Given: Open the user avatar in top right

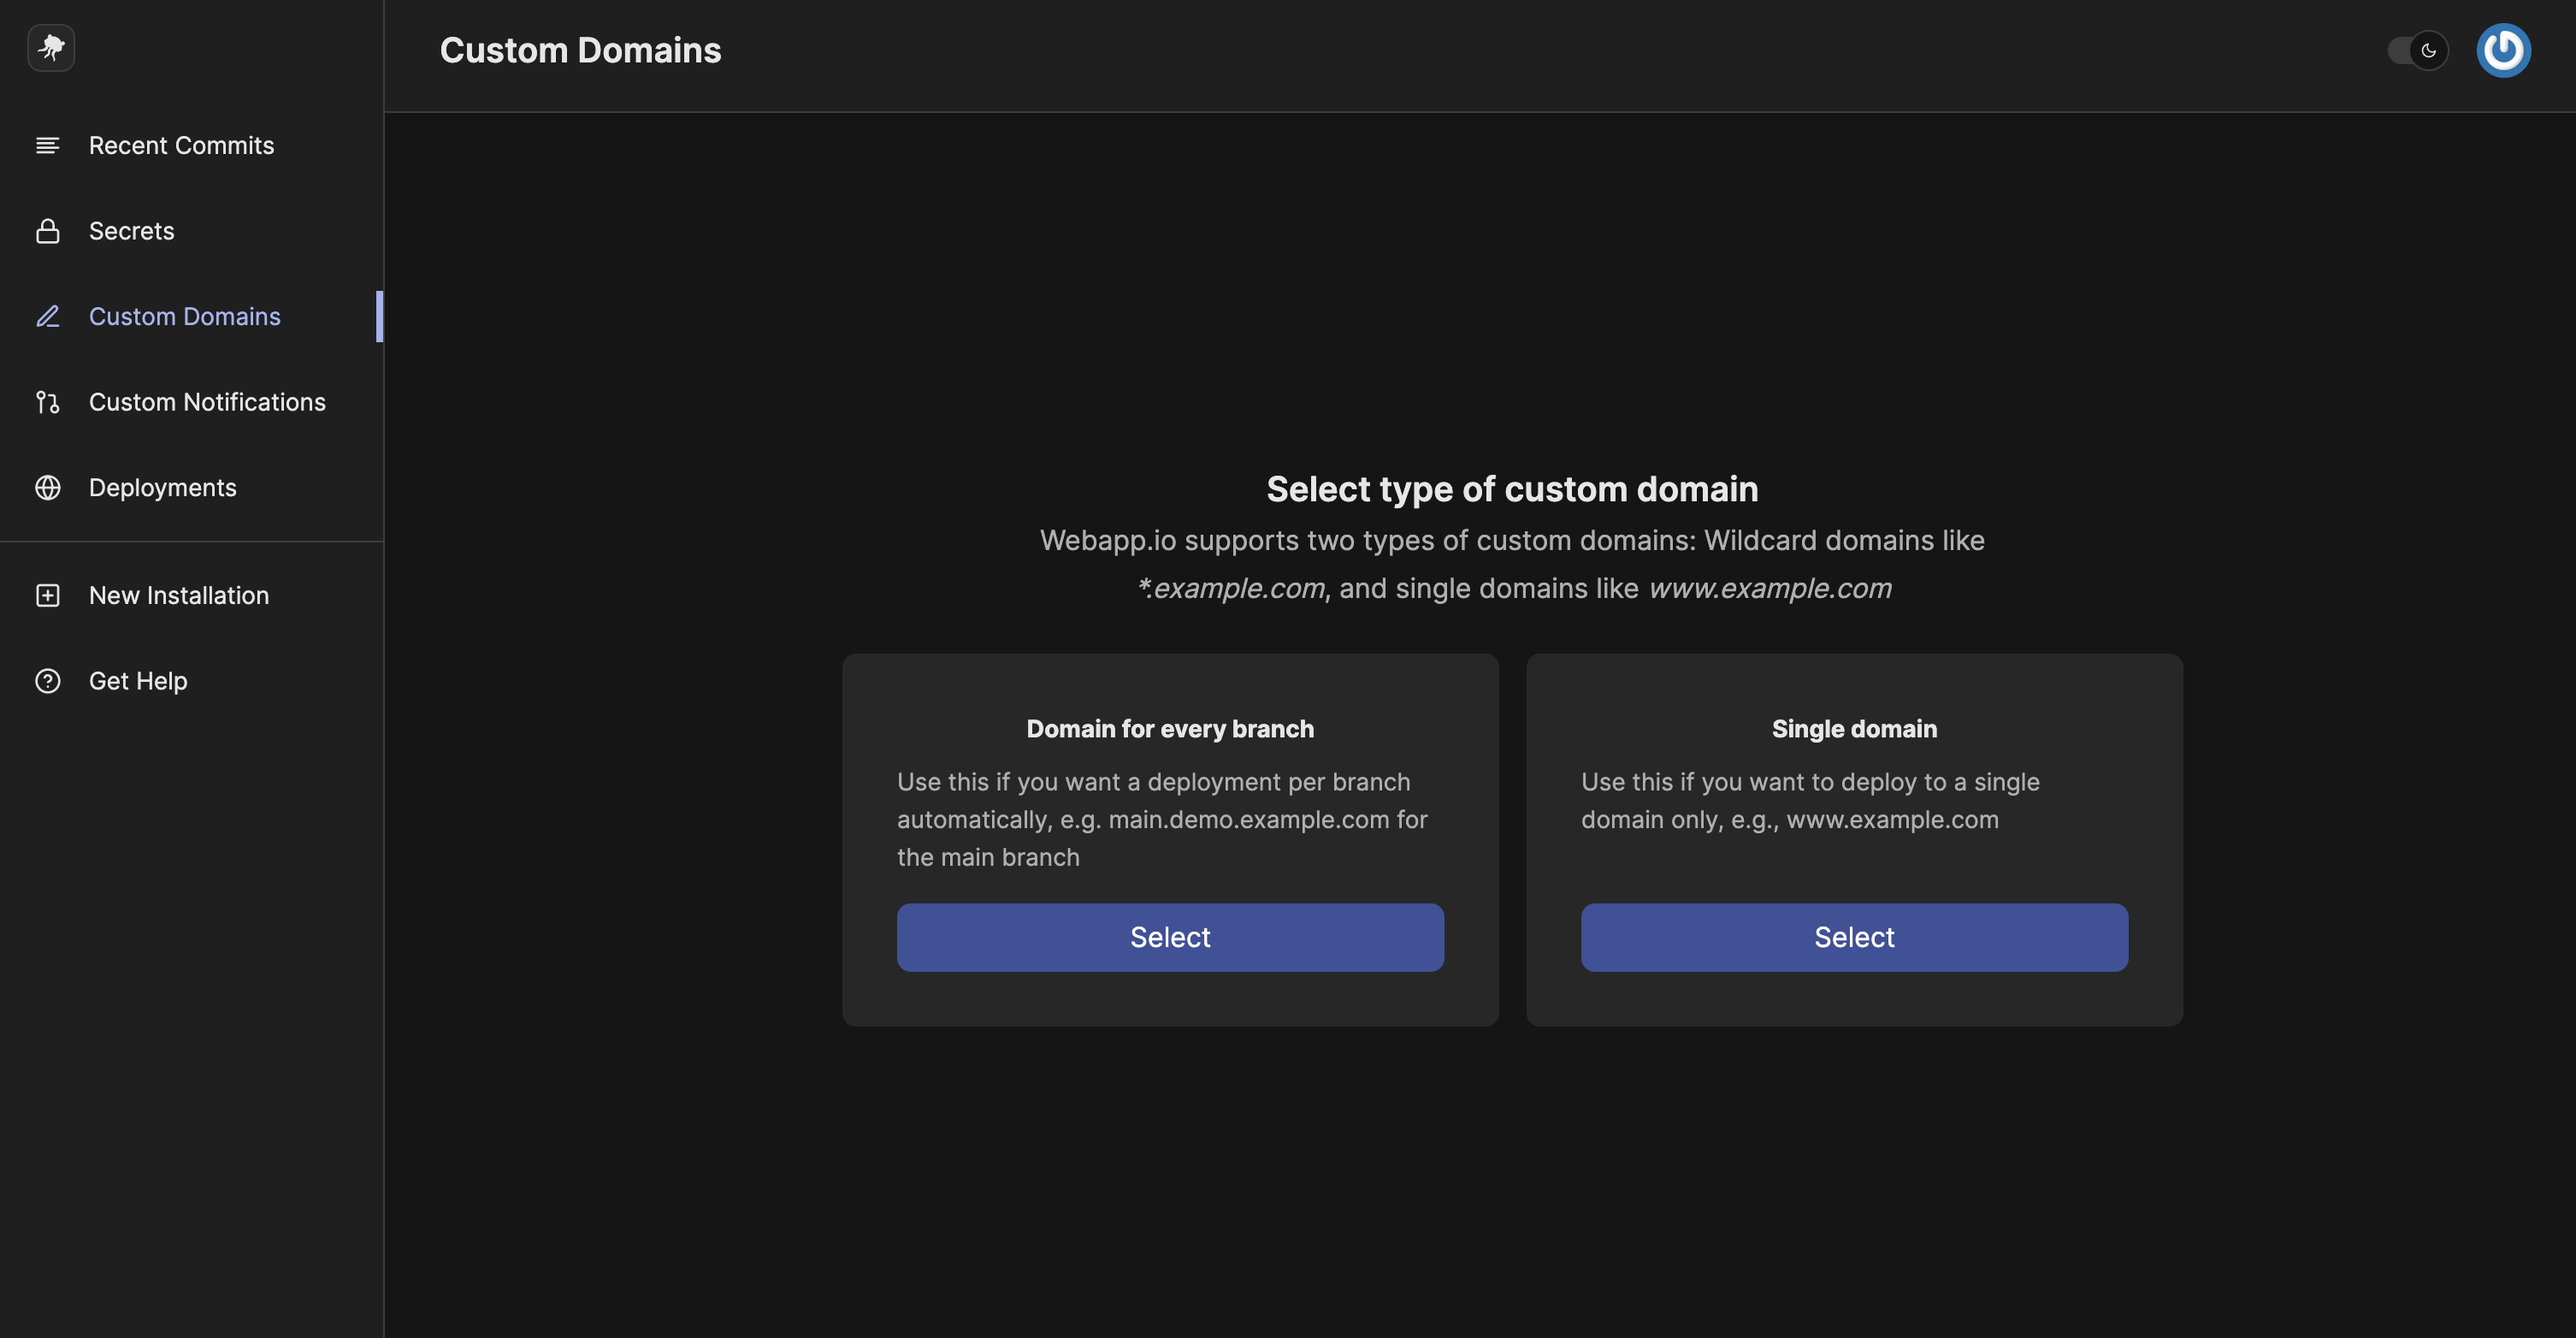Looking at the screenshot, I should 2503,50.
